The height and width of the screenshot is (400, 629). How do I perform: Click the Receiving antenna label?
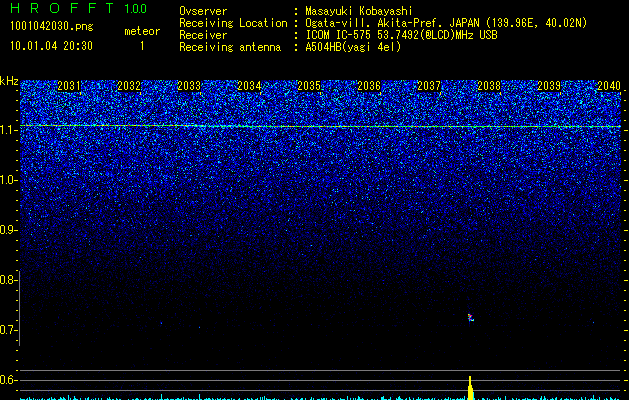pyautogui.click(x=230, y=47)
